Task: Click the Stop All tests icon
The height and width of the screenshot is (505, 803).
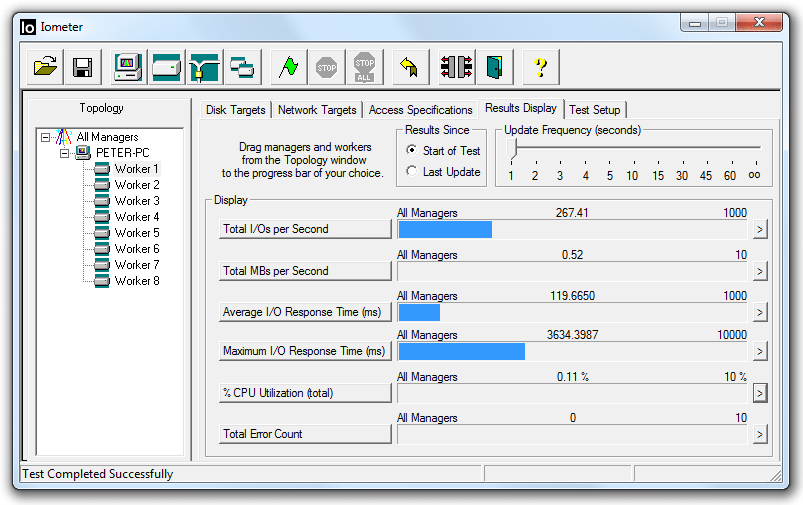Action: 364,67
